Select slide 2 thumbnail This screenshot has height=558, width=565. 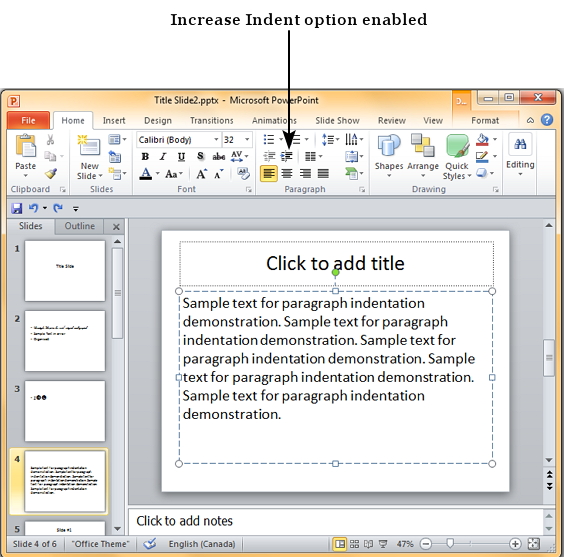(x=65, y=341)
